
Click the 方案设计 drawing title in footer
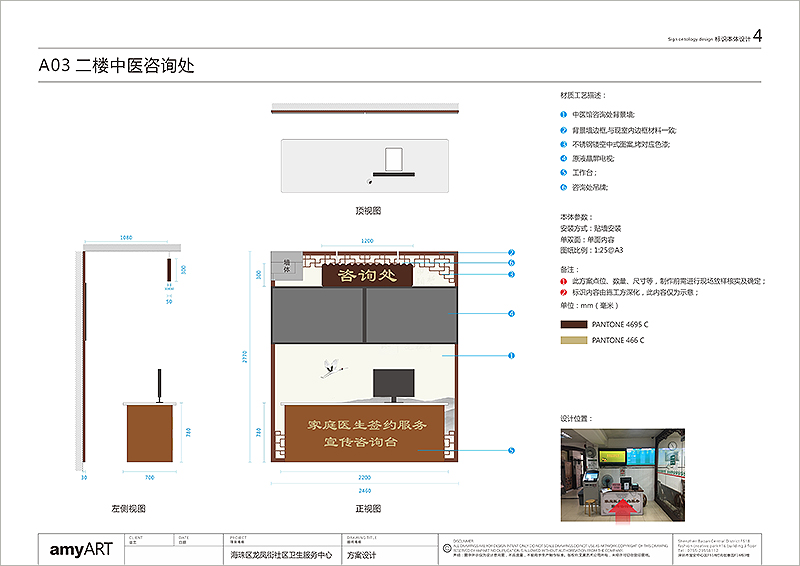[361, 555]
